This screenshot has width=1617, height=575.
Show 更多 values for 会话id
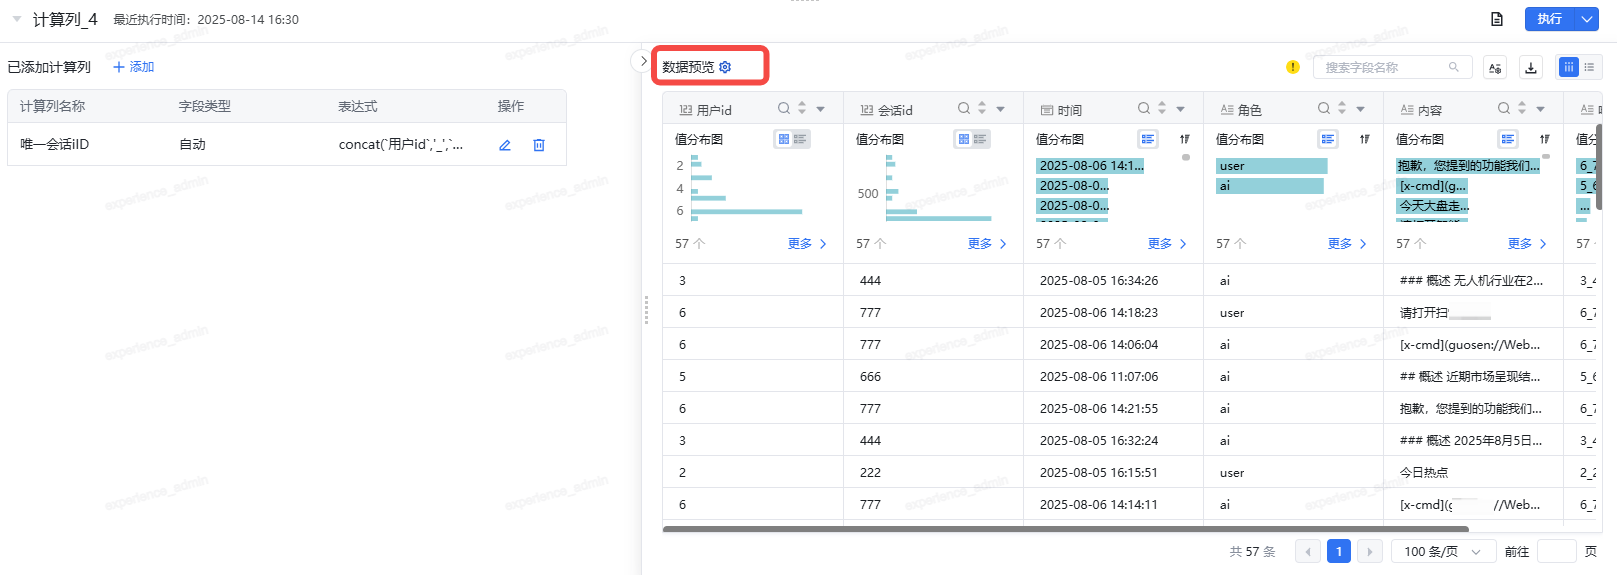pyautogui.click(x=987, y=244)
